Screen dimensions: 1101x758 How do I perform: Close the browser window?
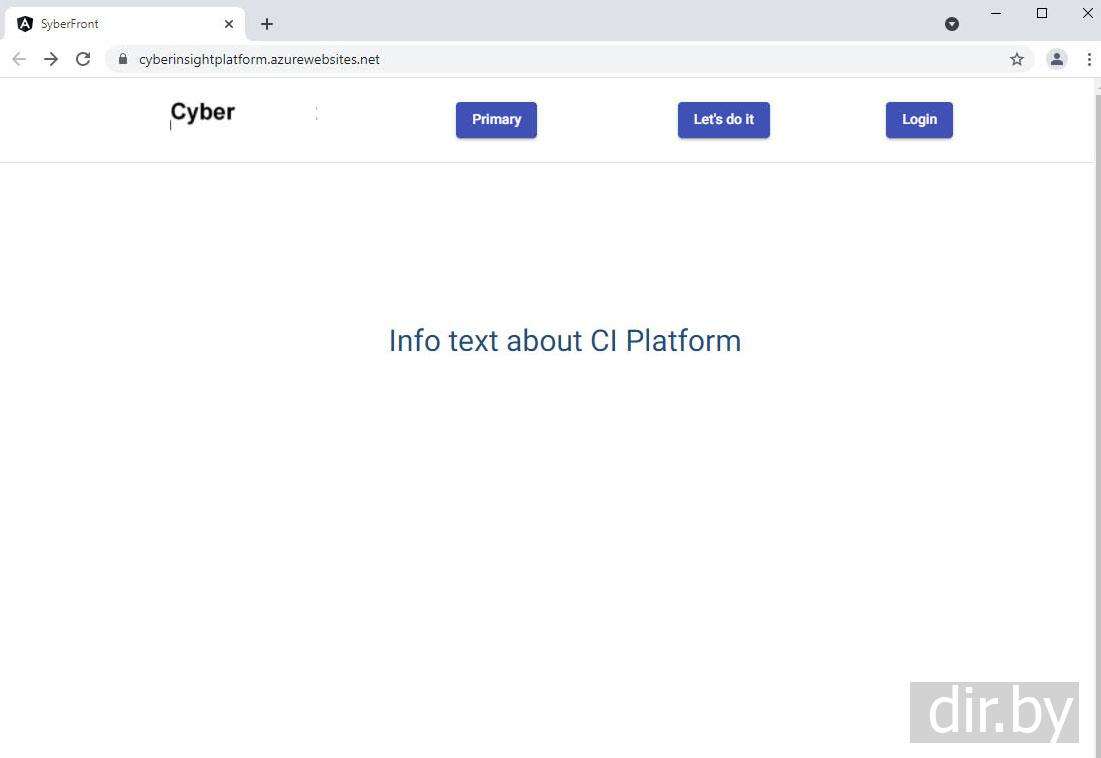pyautogui.click(x=1088, y=13)
